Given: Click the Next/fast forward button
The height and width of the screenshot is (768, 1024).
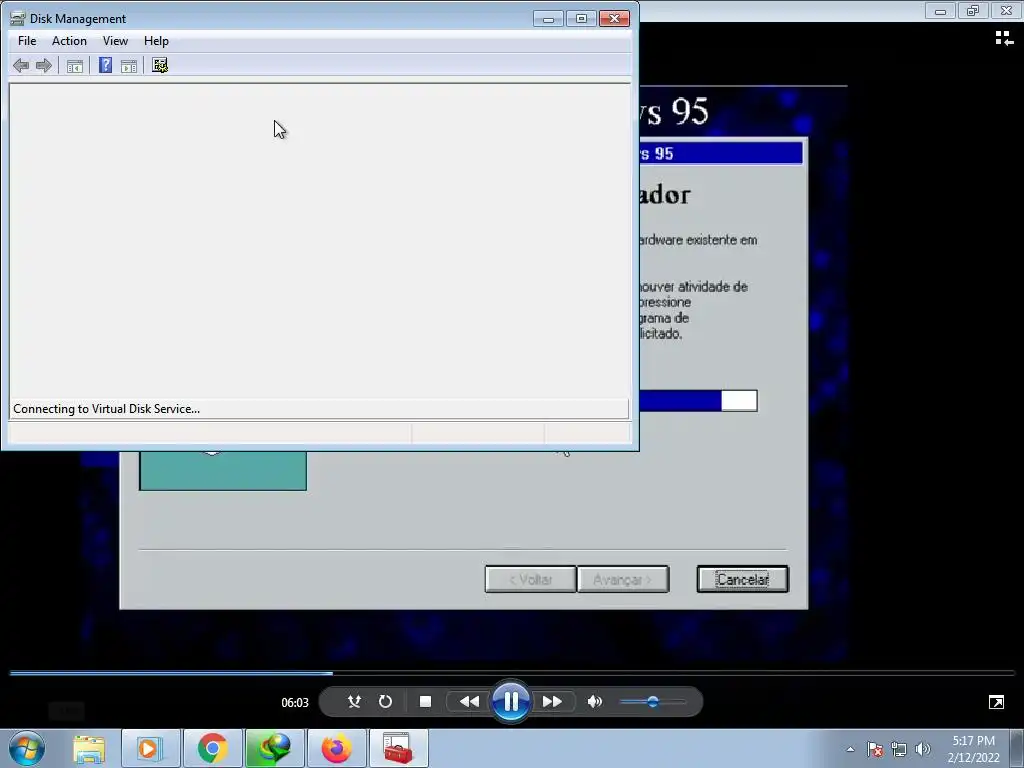Looking at the screenshot, I should (552, 701).
